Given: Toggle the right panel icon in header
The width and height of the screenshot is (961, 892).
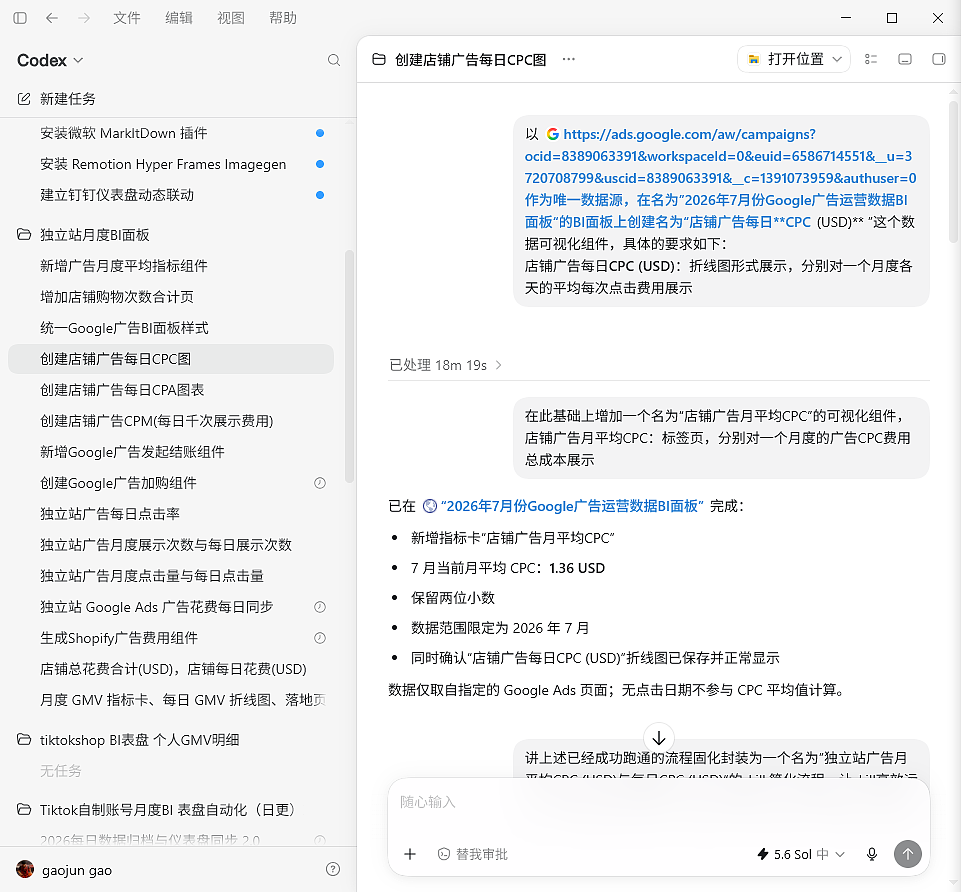Looking at the screenshot, I should coord(938,59).
